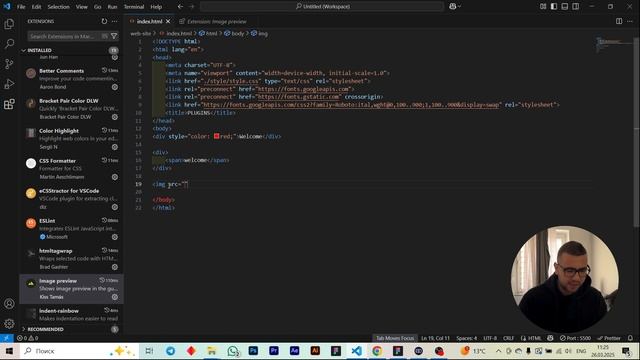Navigate back with the arrow button
Image resolution: width=640 pixels, height=360 pixels.
(180, 6)
